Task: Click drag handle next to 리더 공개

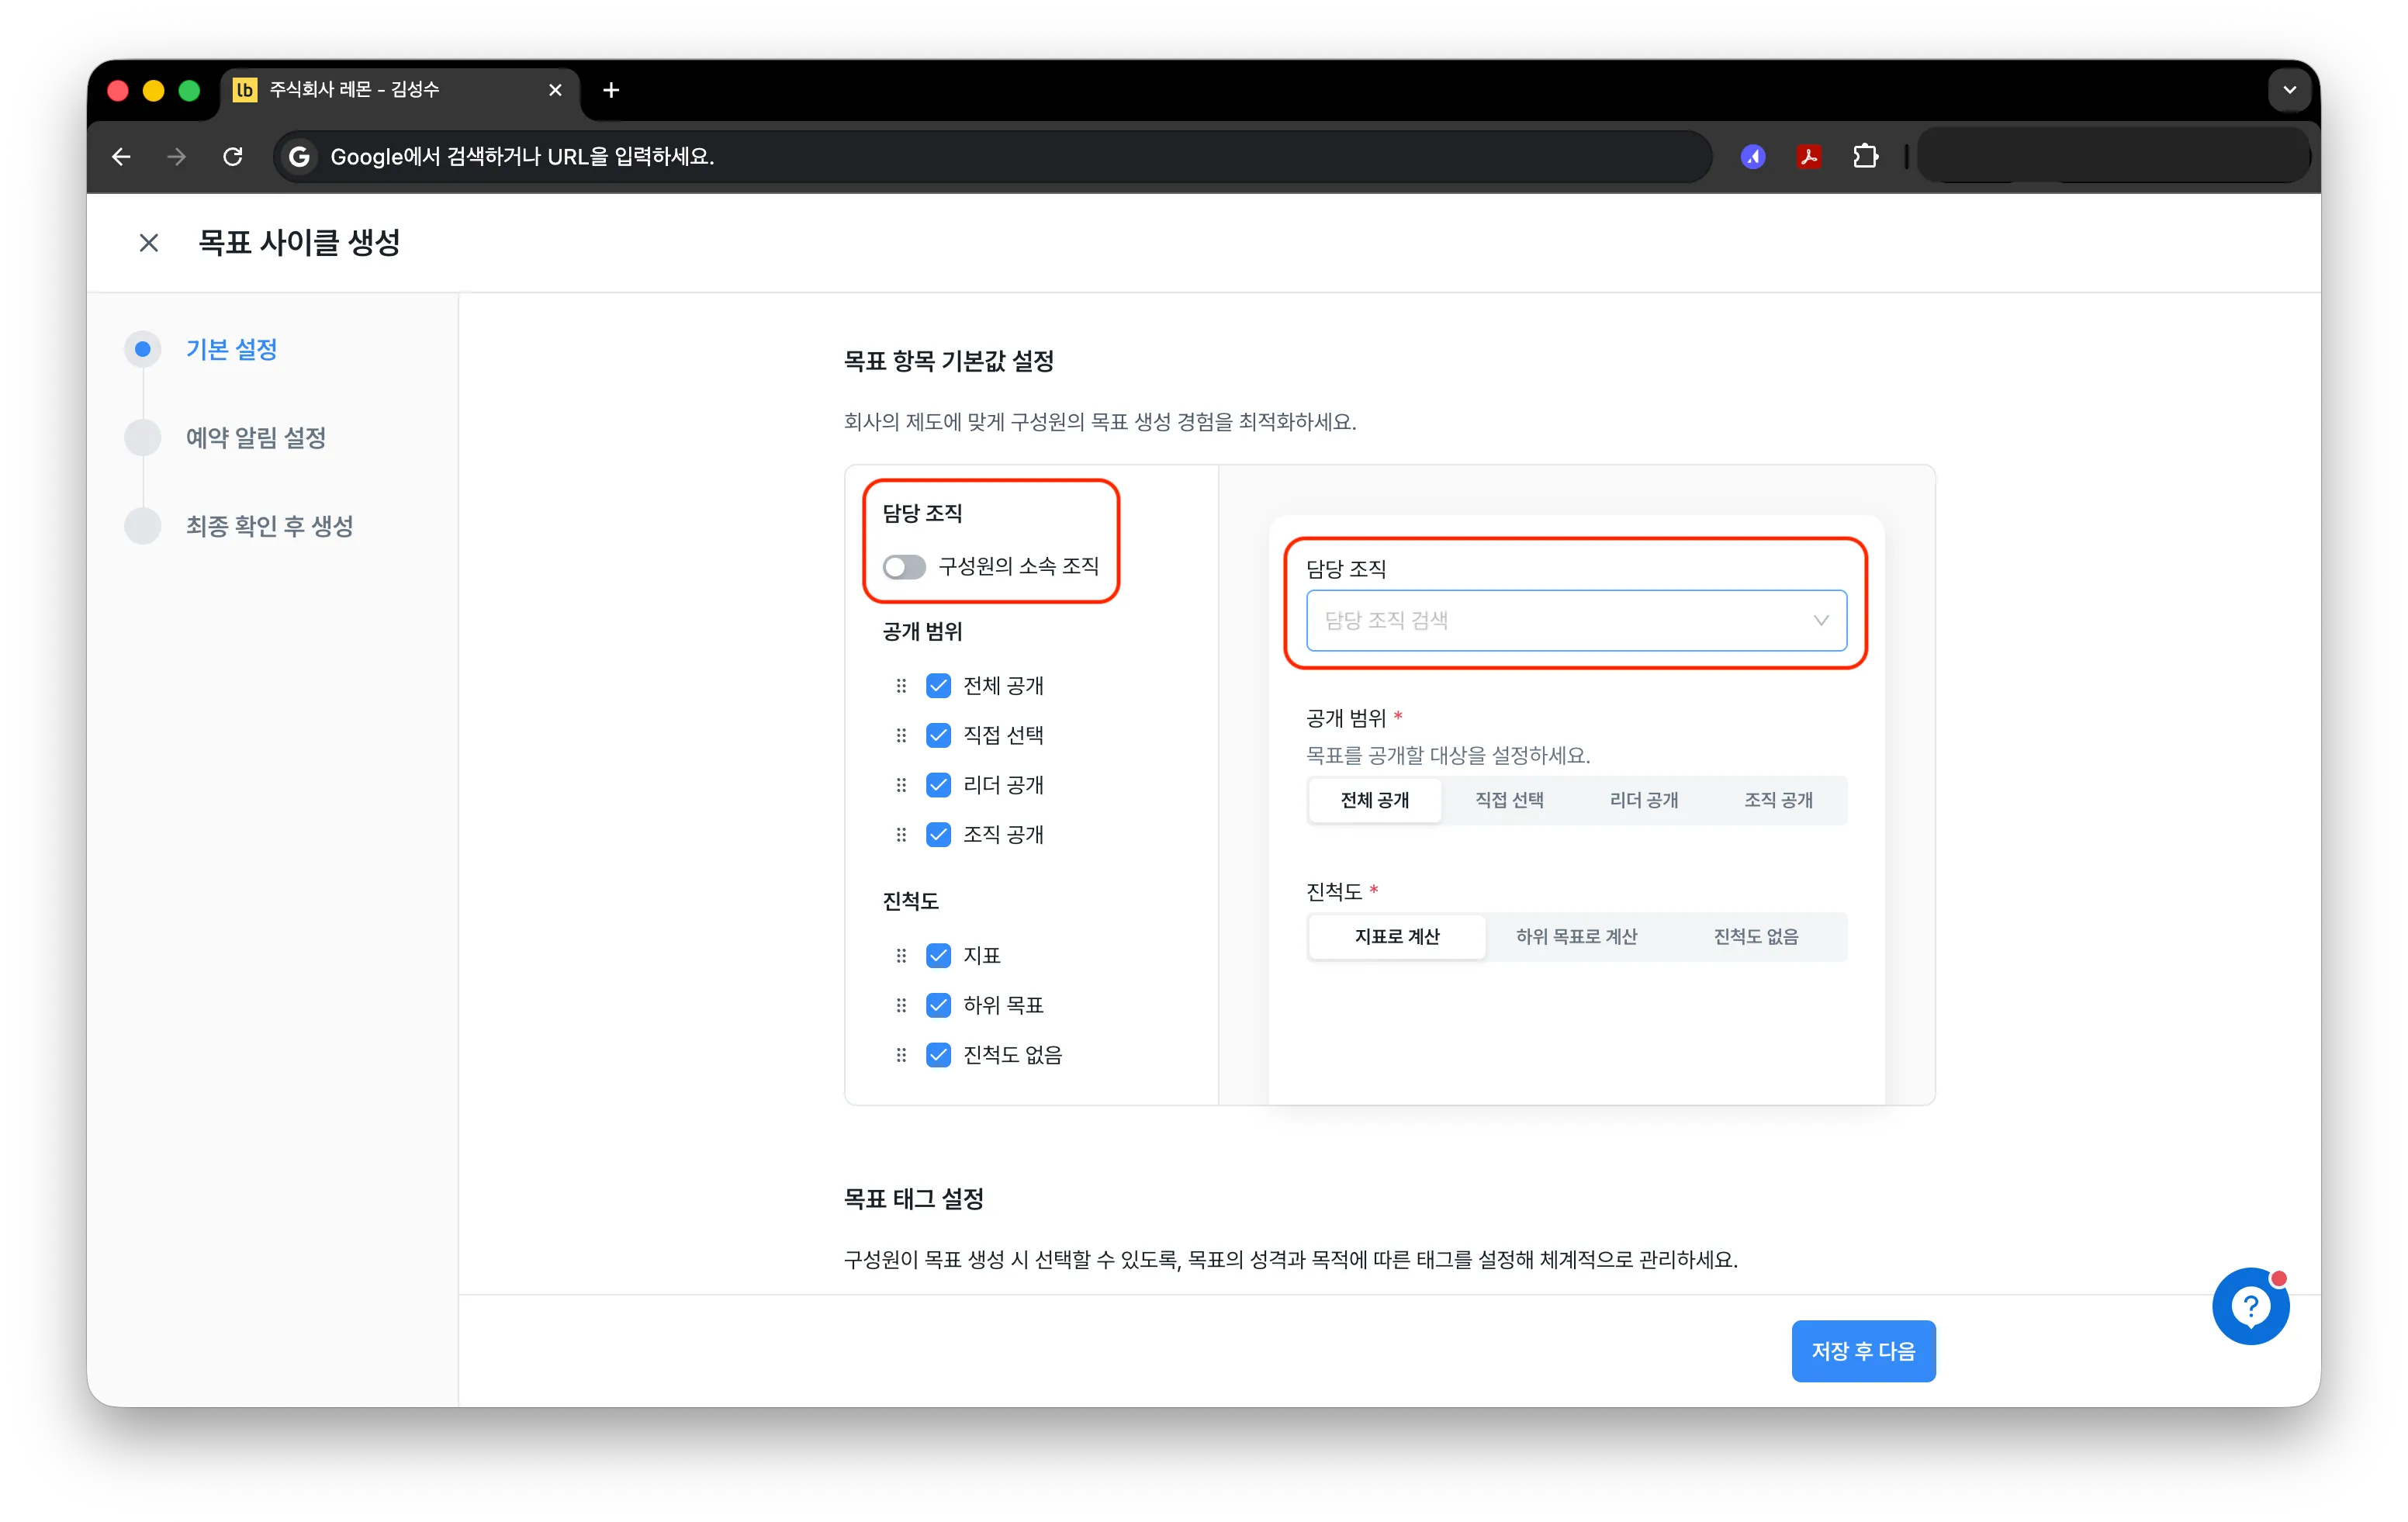Action: 901,785
